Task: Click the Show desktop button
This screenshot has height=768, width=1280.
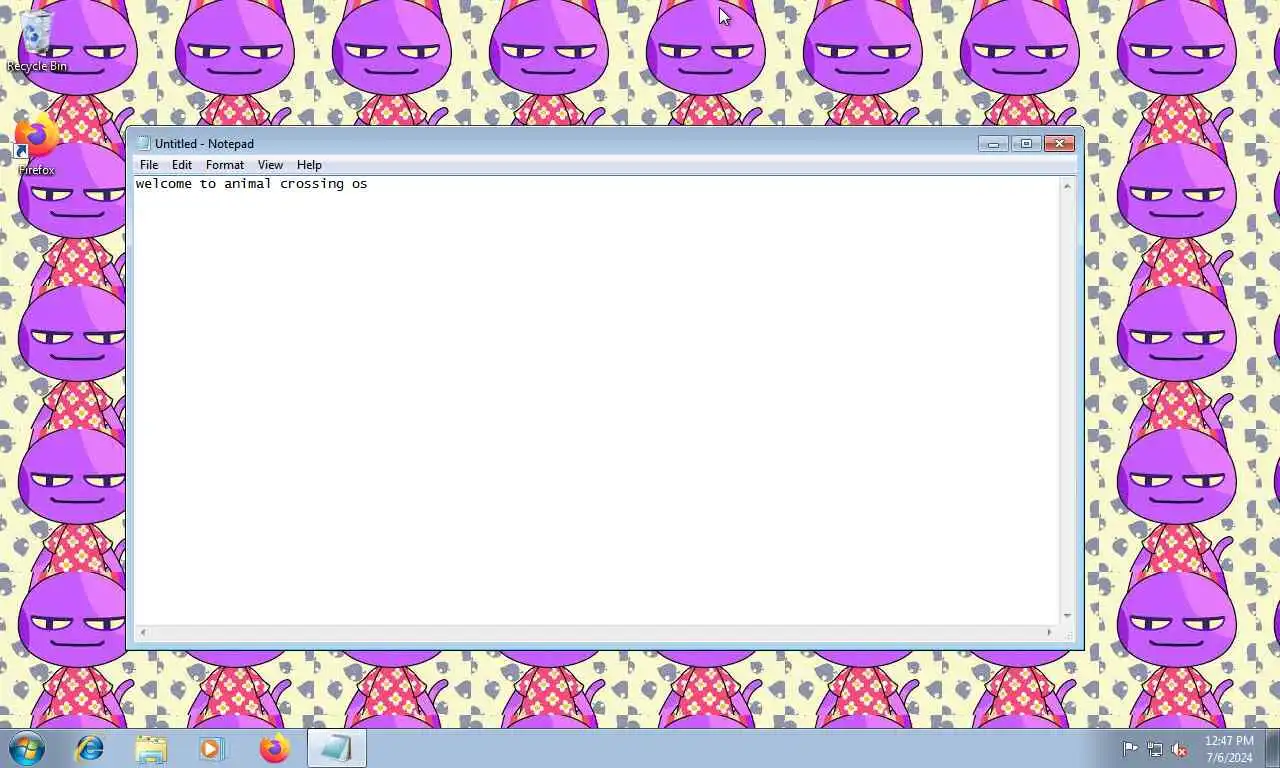Action: (1272, 748)
